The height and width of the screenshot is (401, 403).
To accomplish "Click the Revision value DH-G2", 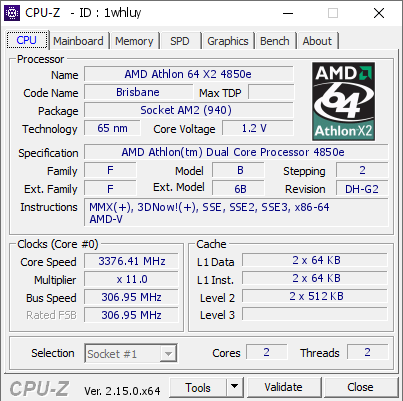I will click(x=362, y=188).
